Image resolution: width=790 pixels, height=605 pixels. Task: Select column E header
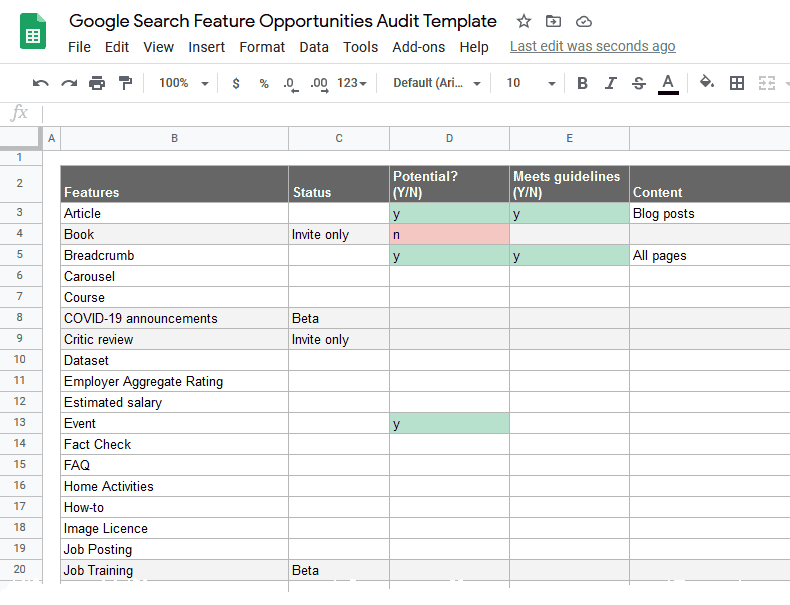(569, 139)
